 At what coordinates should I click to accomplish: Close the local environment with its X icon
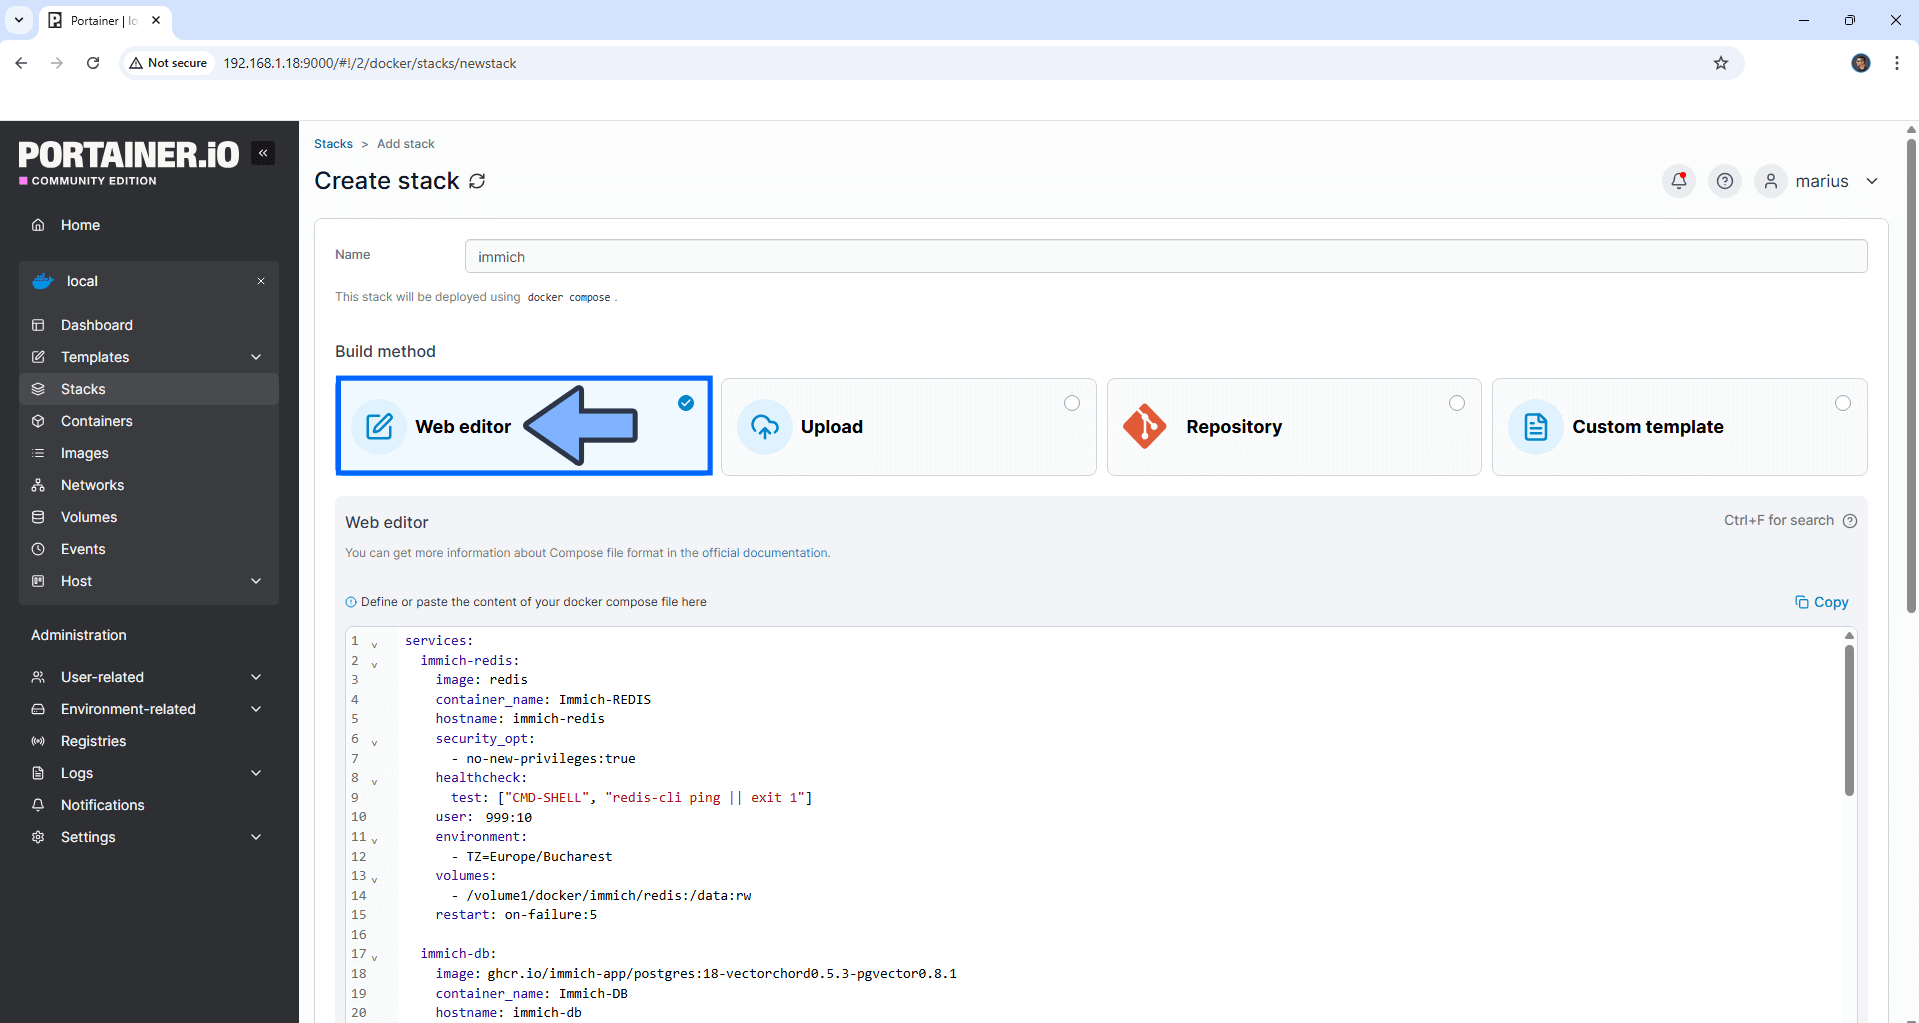261,281
